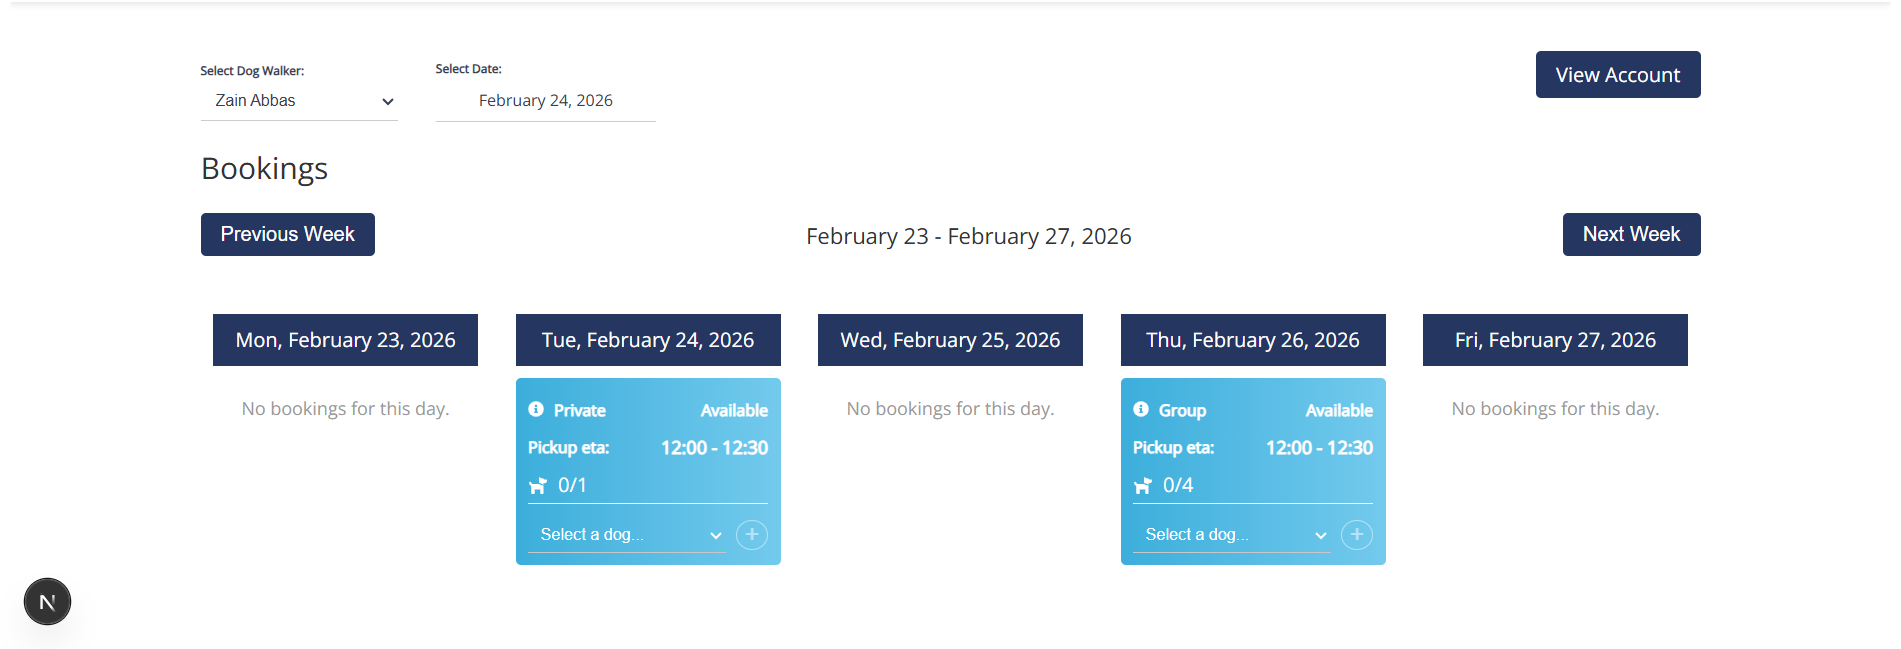Go to Next Week
Image resolution: width=1901 pixels, height=649 pixels.
pos(1632,234)
